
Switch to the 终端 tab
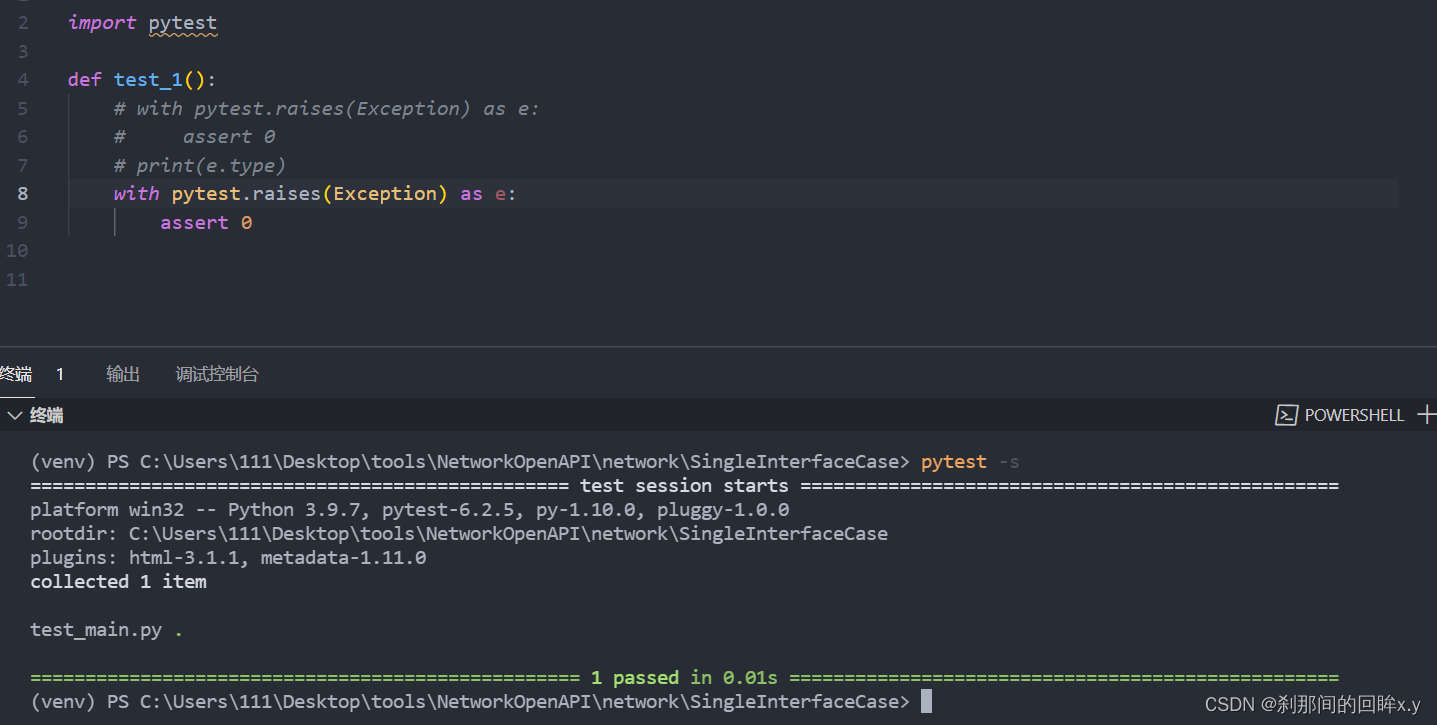click(16, 374)
